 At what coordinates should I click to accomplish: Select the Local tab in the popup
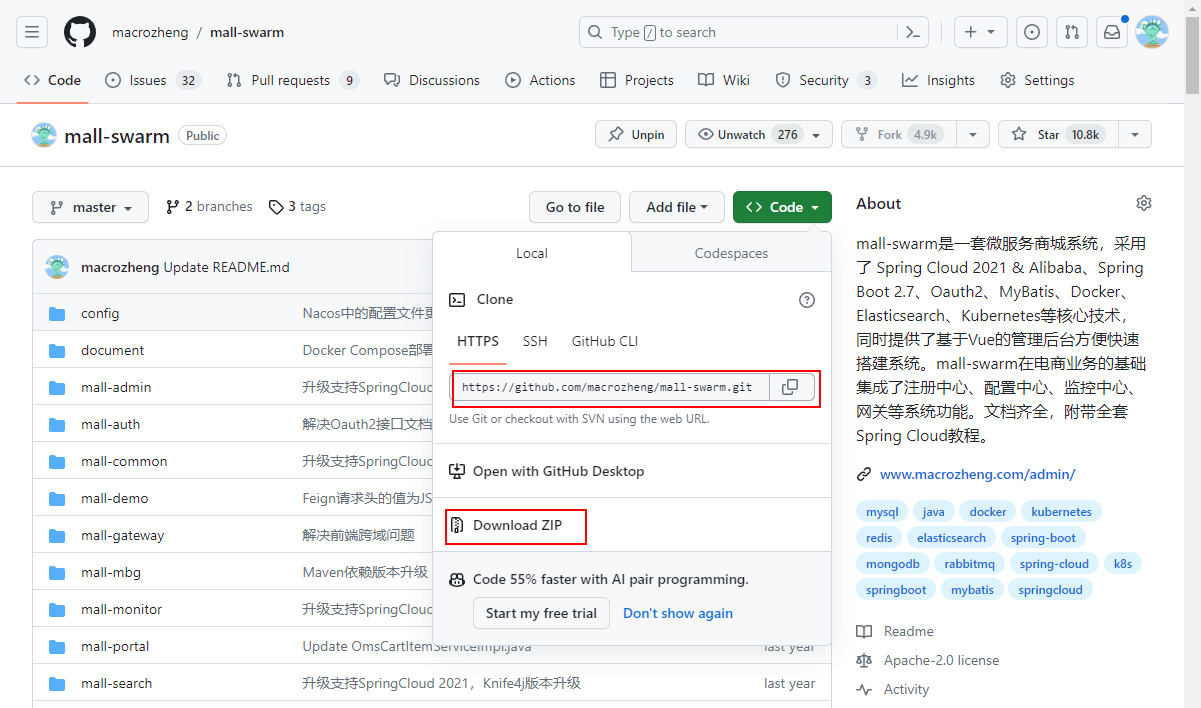coord(532,253)
